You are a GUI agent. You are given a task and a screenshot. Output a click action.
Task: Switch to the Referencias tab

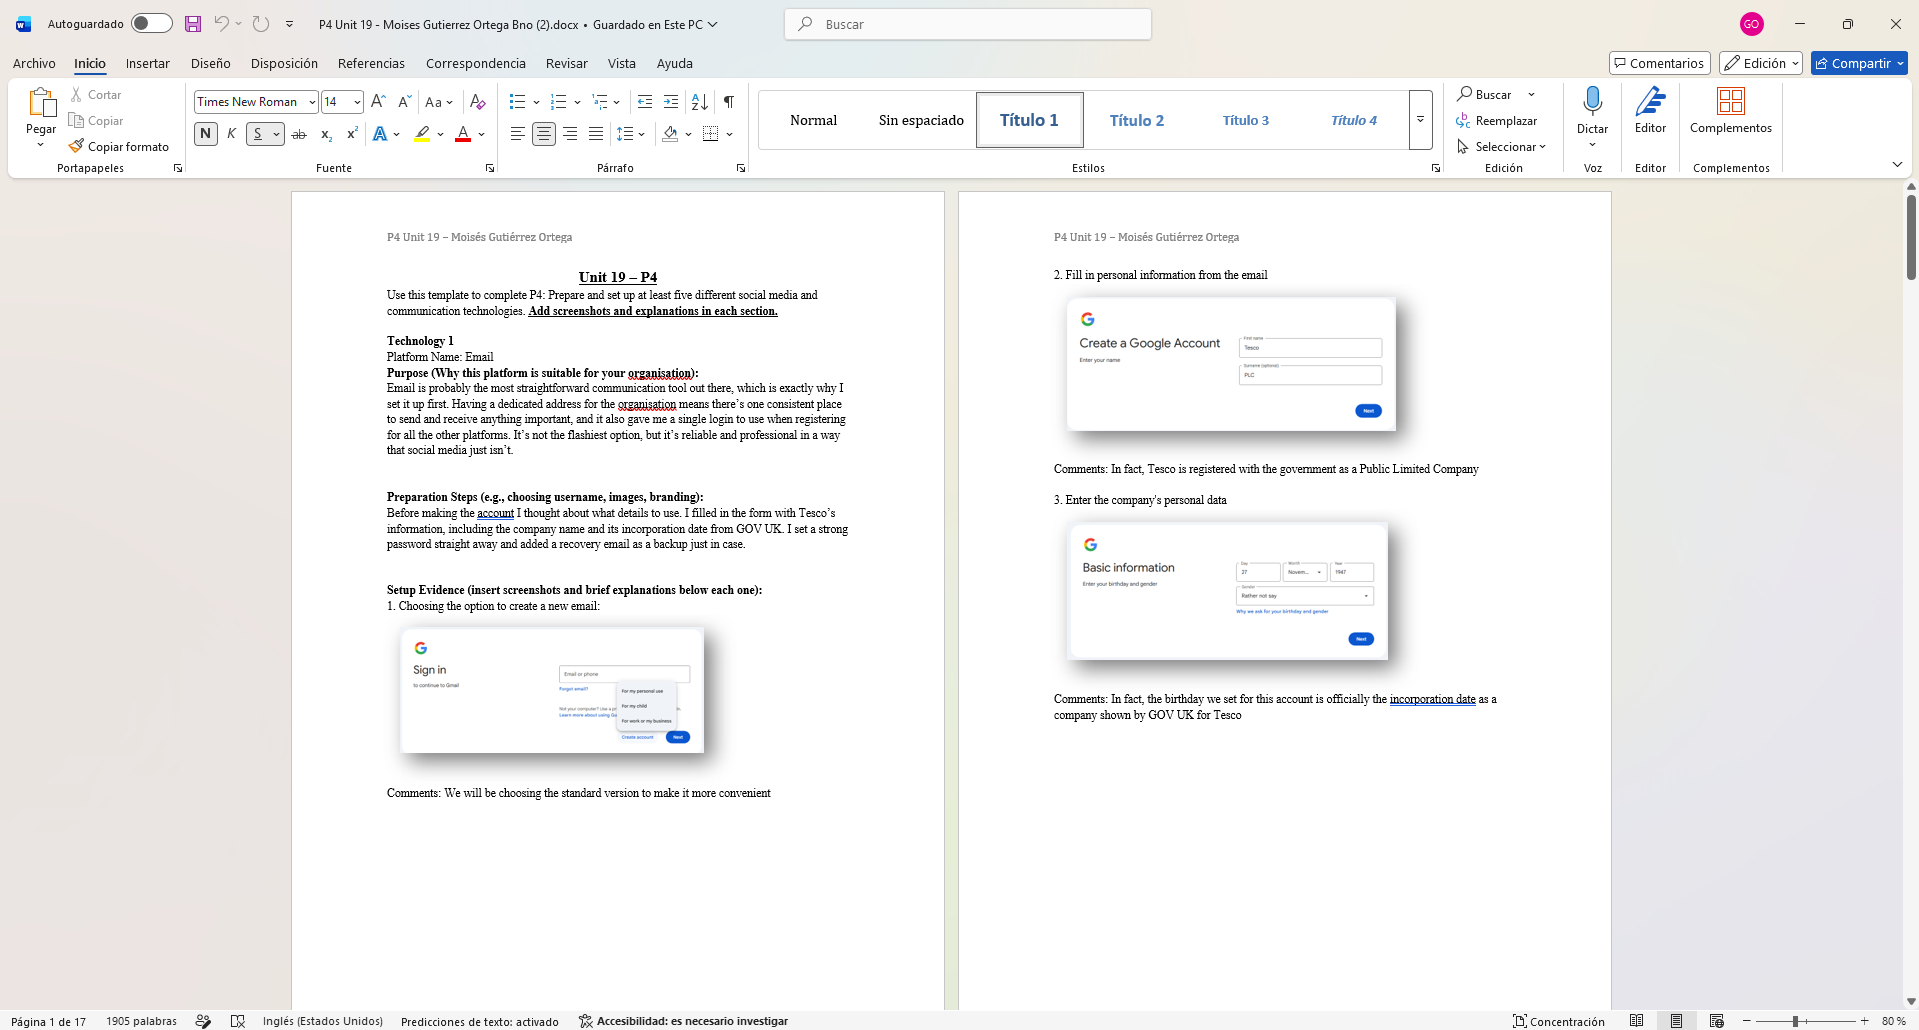371,63
